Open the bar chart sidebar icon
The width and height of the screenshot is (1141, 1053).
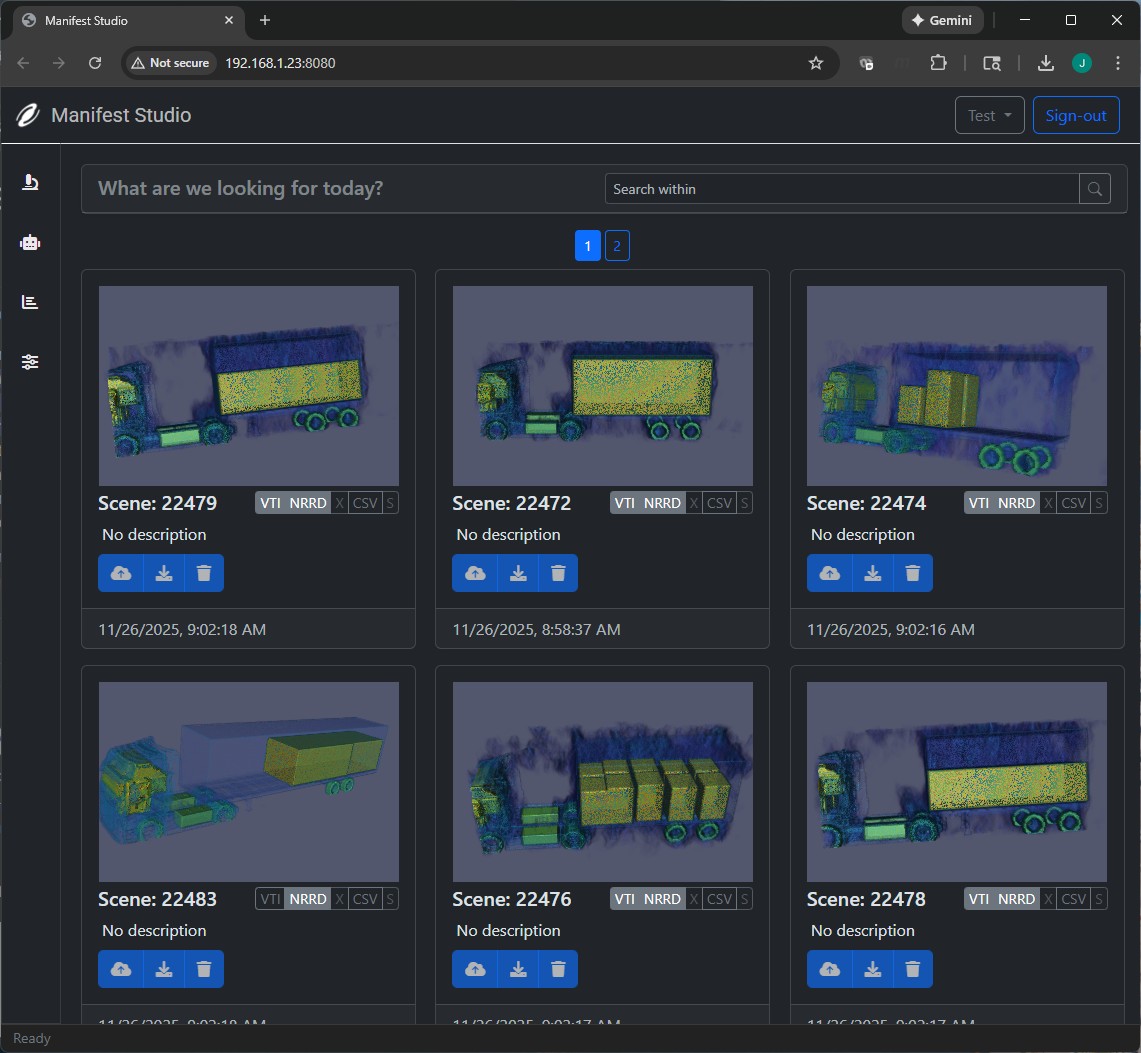[x=30, y=302]
